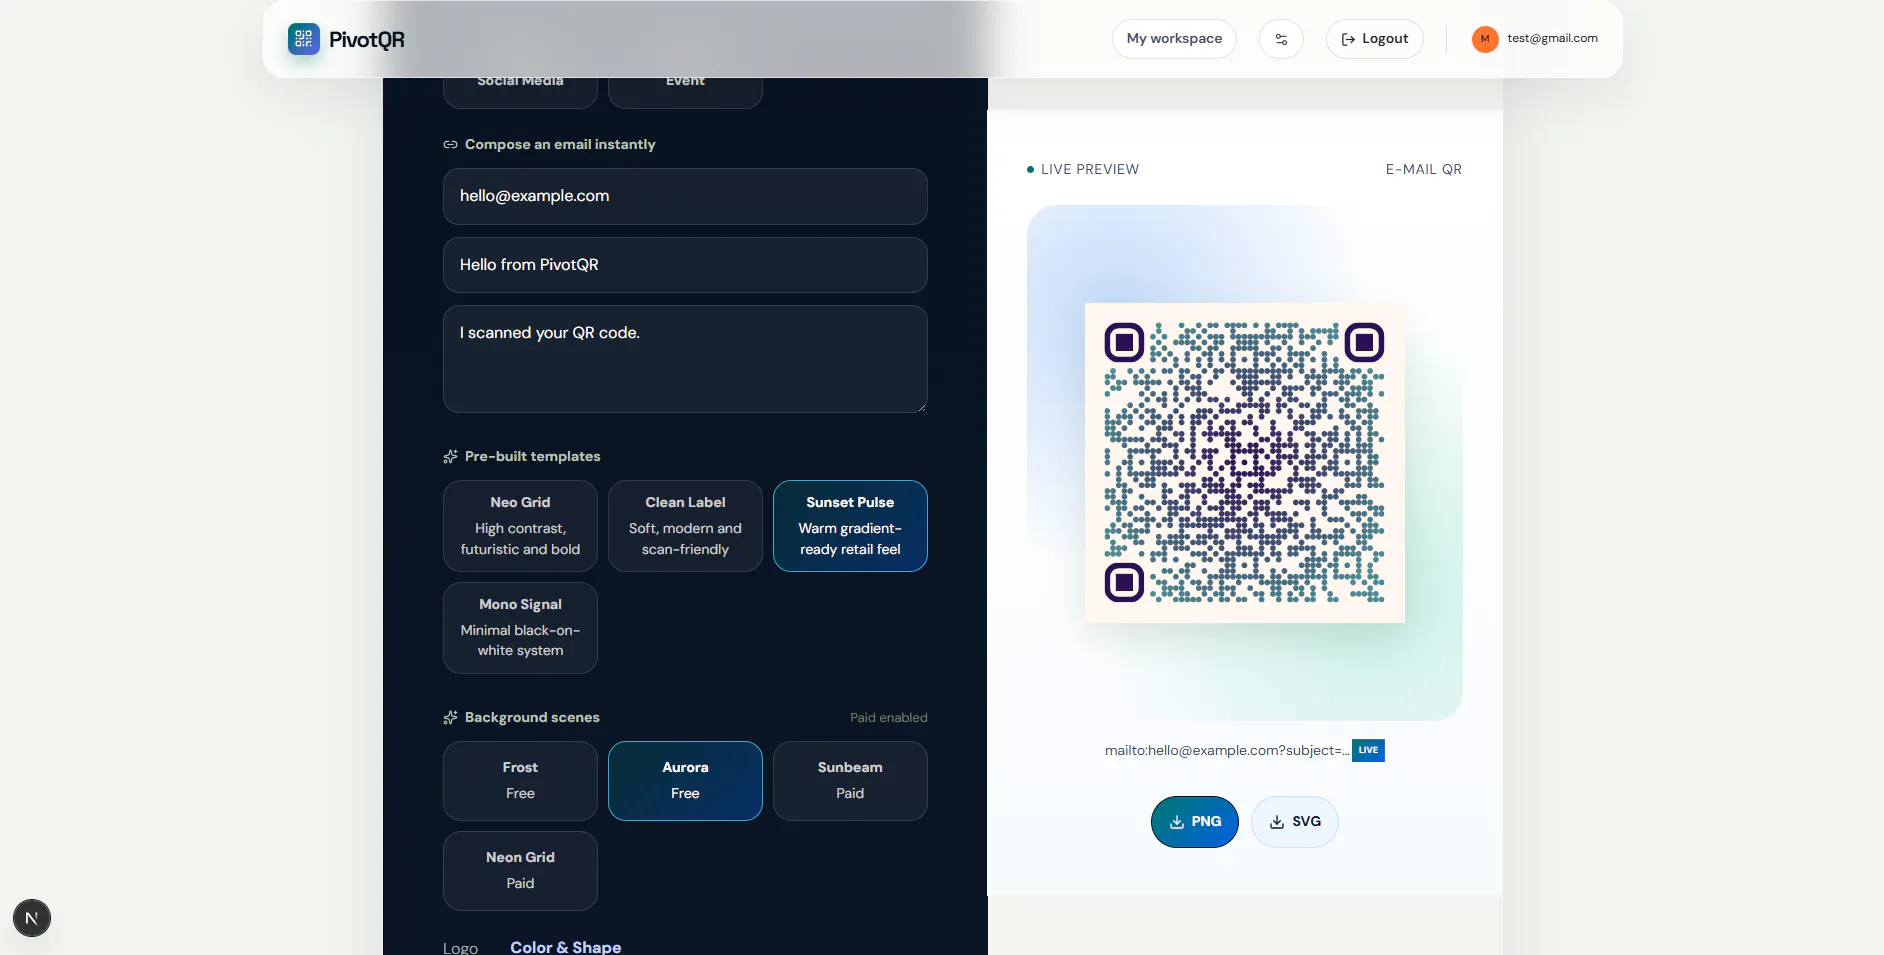
Task: Choose the Frost background scene
Action: click(520, 781)
